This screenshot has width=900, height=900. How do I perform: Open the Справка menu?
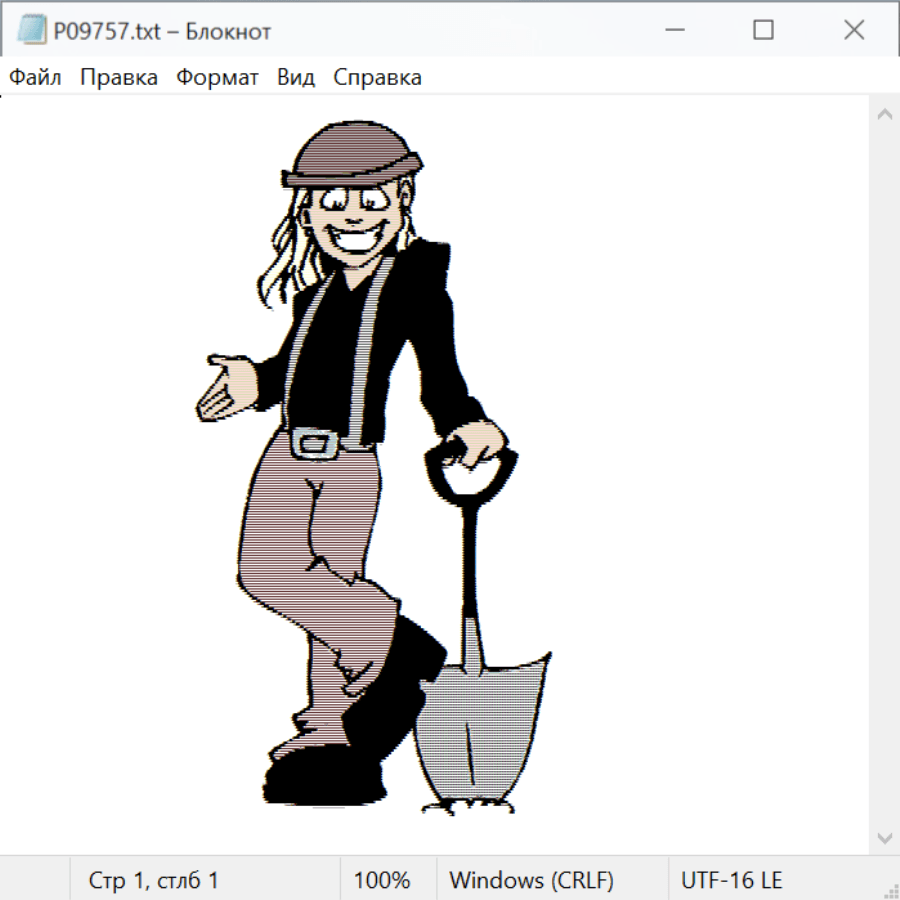coord(377,77)
